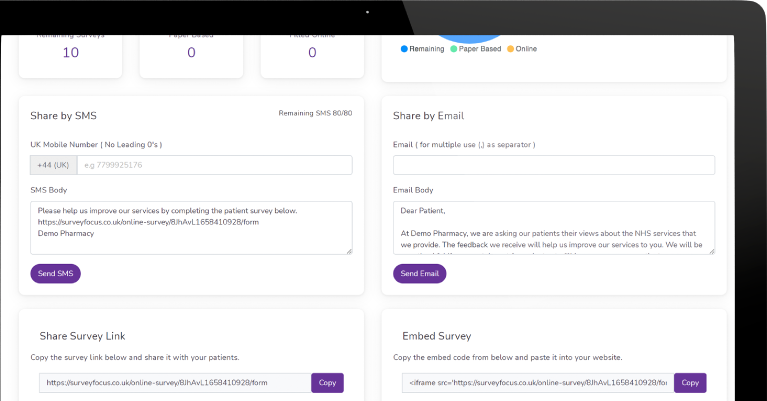Toggle the Paper Based legend green dot
Screen dimensions: 767x401
click(453, 49)
